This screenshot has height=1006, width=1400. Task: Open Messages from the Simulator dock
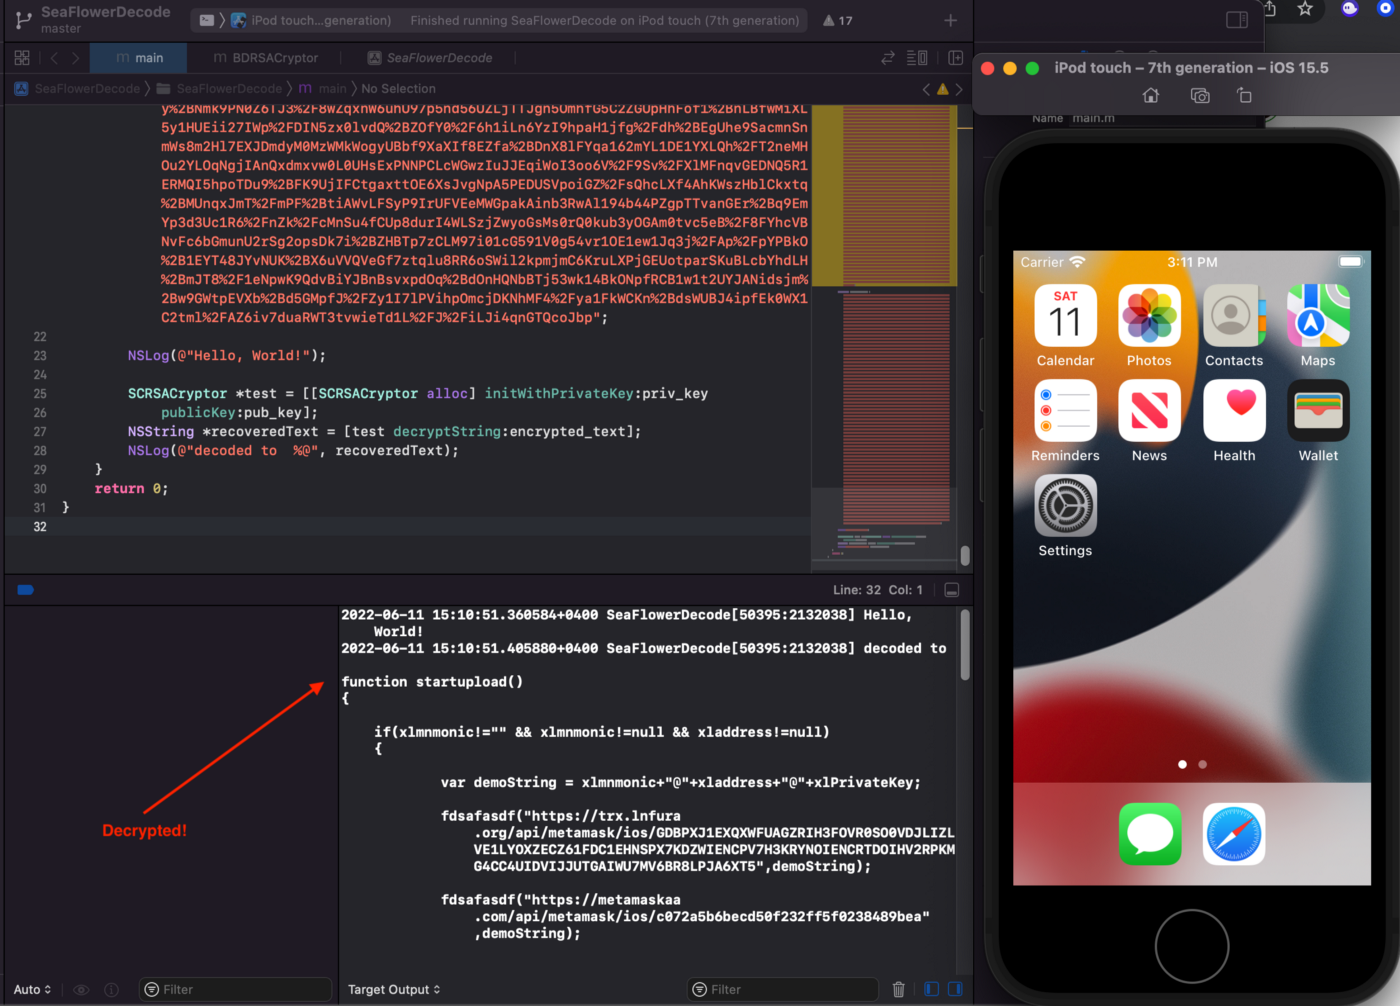1150,834
